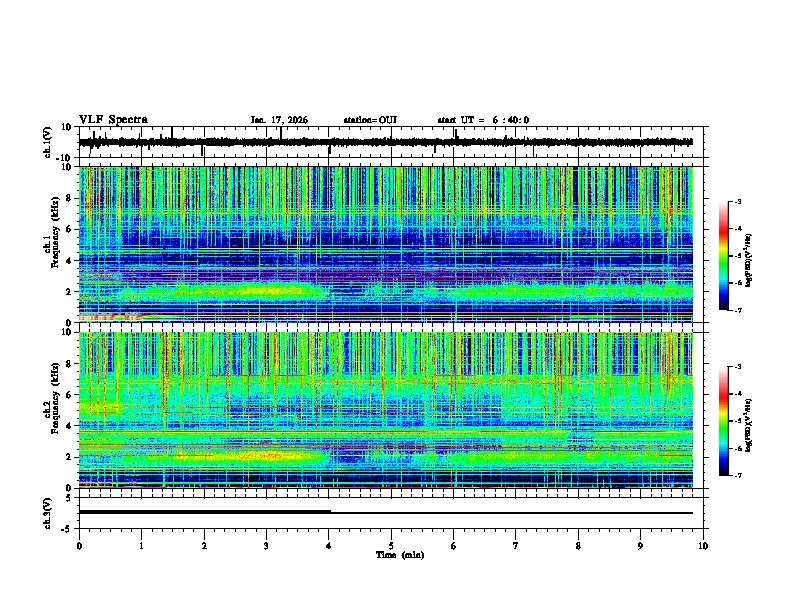Click time axis tick label "0"

tap(79, 546)
